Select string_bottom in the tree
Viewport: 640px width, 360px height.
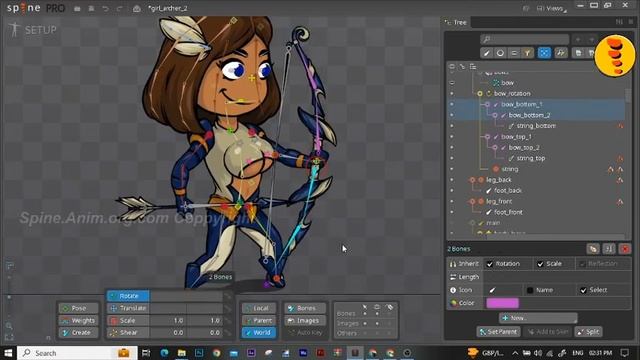pyautogui.click(x=536, y=126)
